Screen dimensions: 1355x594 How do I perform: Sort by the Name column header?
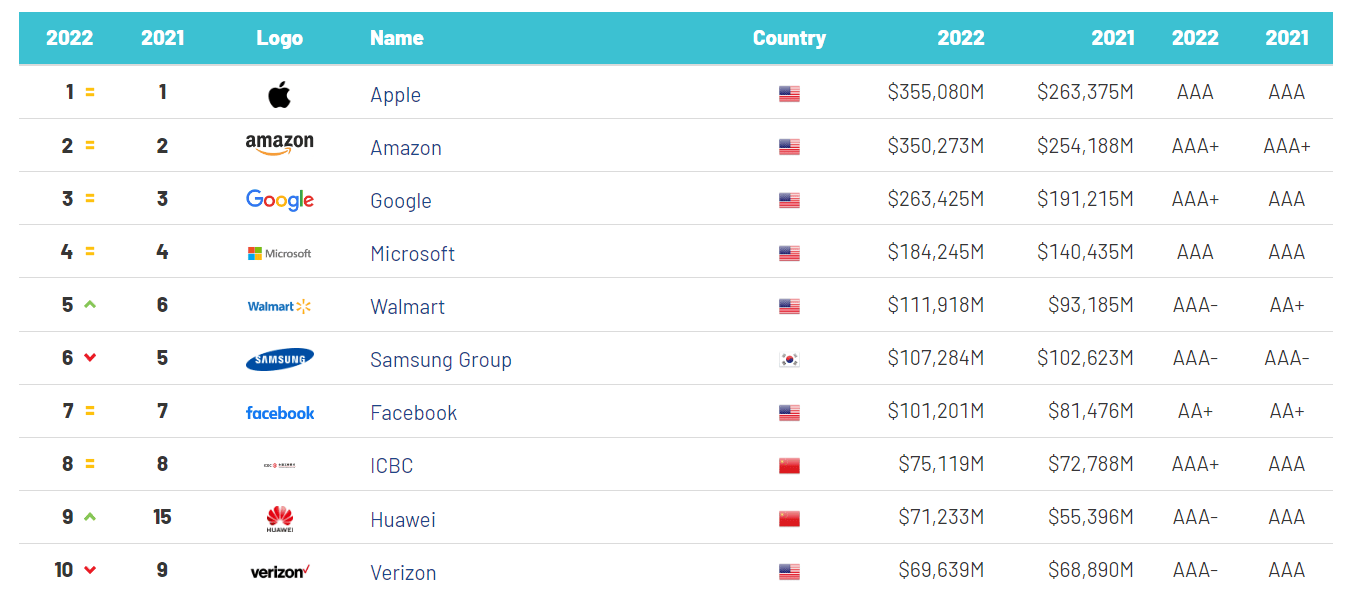pos(397,38)
